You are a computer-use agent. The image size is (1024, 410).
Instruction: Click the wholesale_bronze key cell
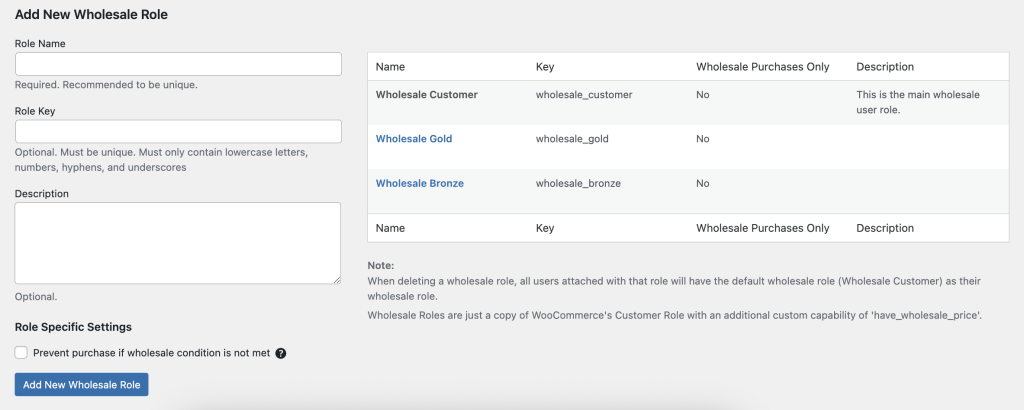[578, 183]
